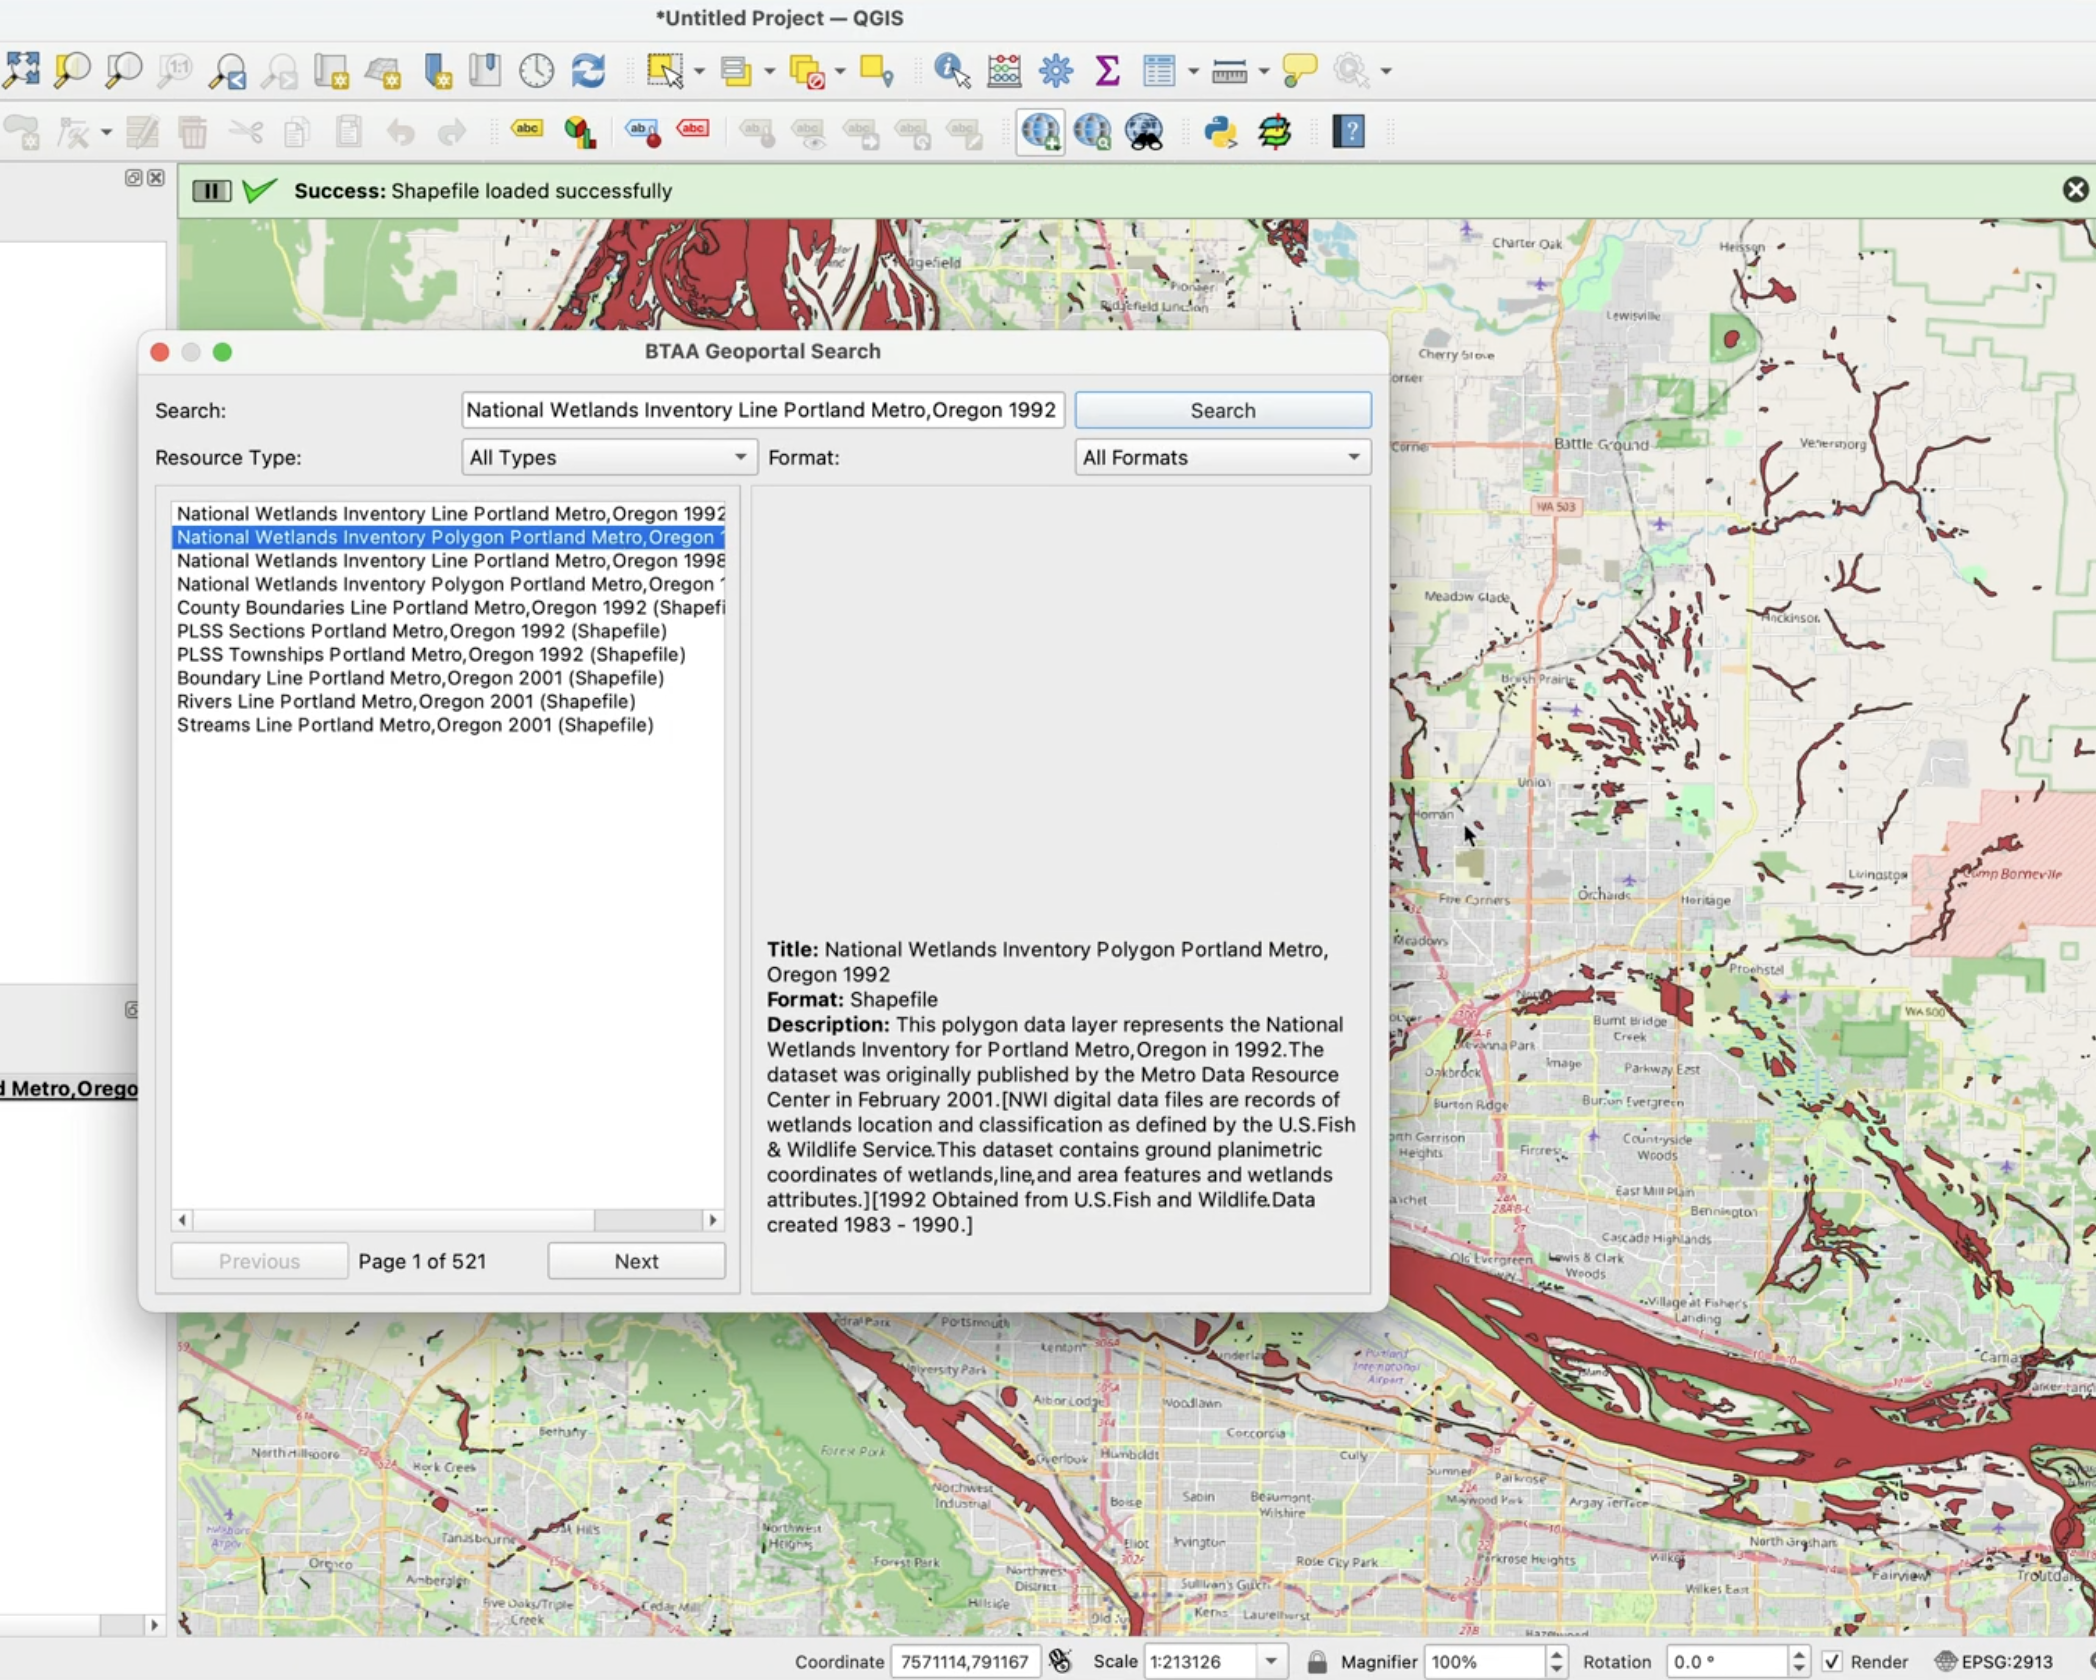Viewport: 2096px width, 1680px height.
Task: Expand the Deselect Features dropdown arrow
Action: click(840, 71)
